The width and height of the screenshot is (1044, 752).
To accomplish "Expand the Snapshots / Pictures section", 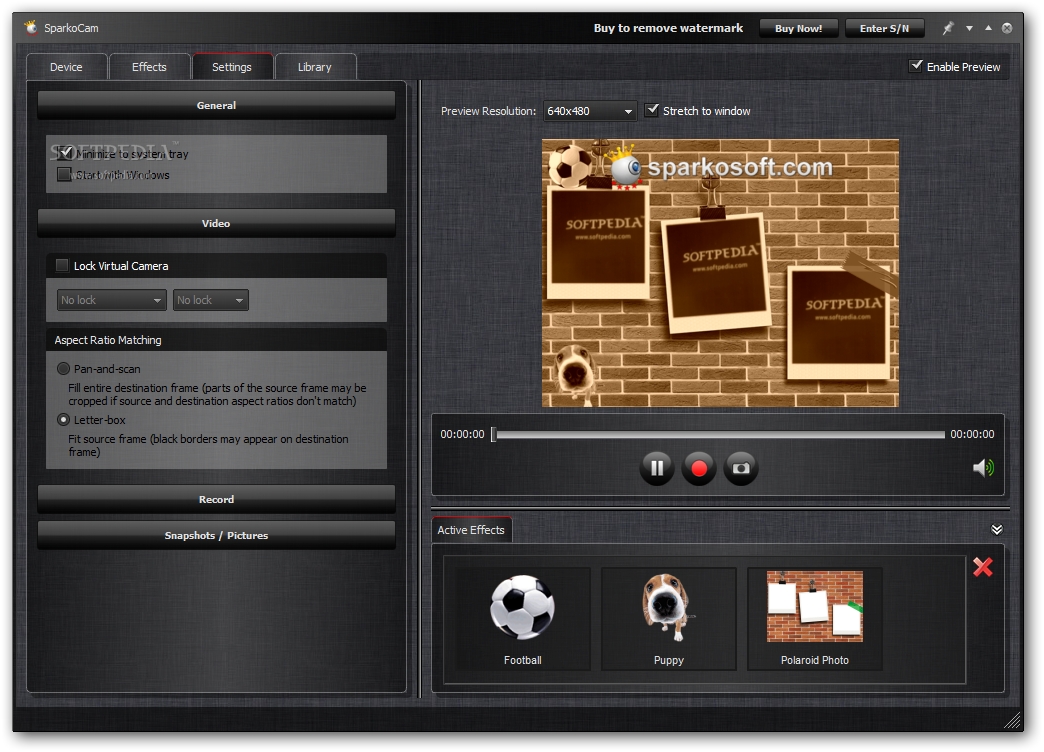I will tap(216, 535).
